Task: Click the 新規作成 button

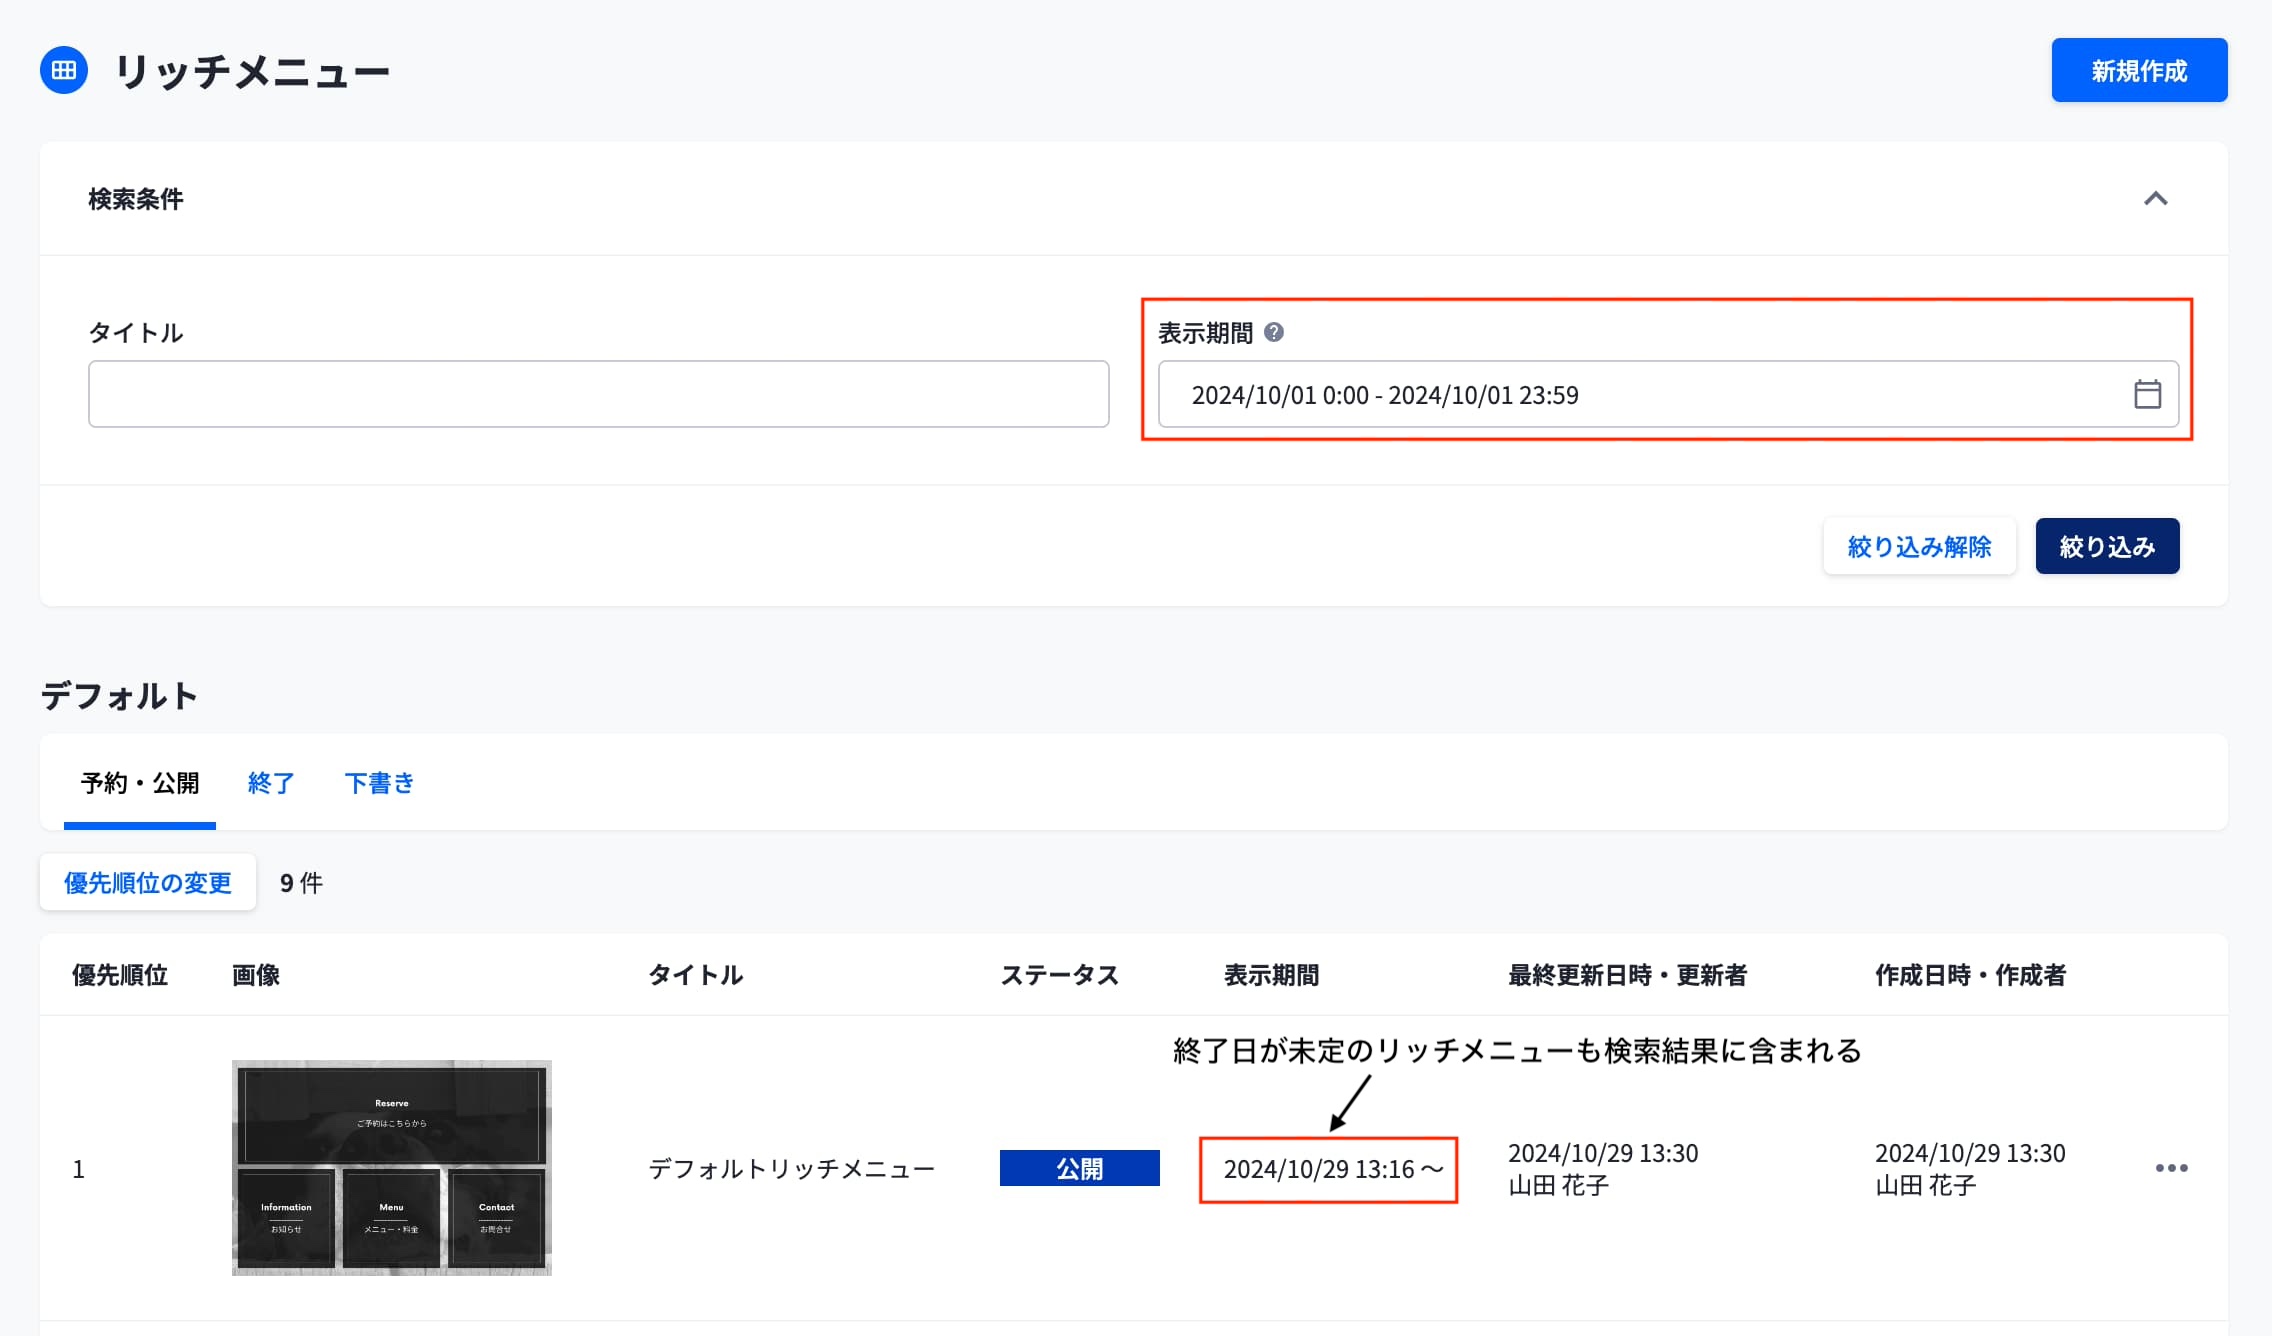Action: tap(2138, 70)
